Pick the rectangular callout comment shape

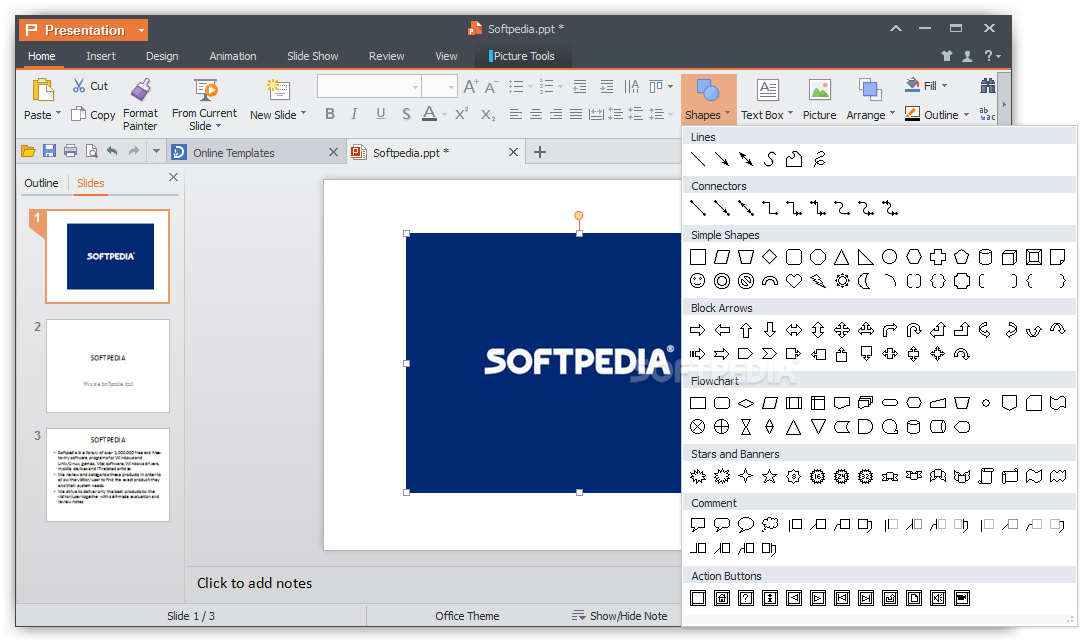pyautogui.click(x=698, y=525)
